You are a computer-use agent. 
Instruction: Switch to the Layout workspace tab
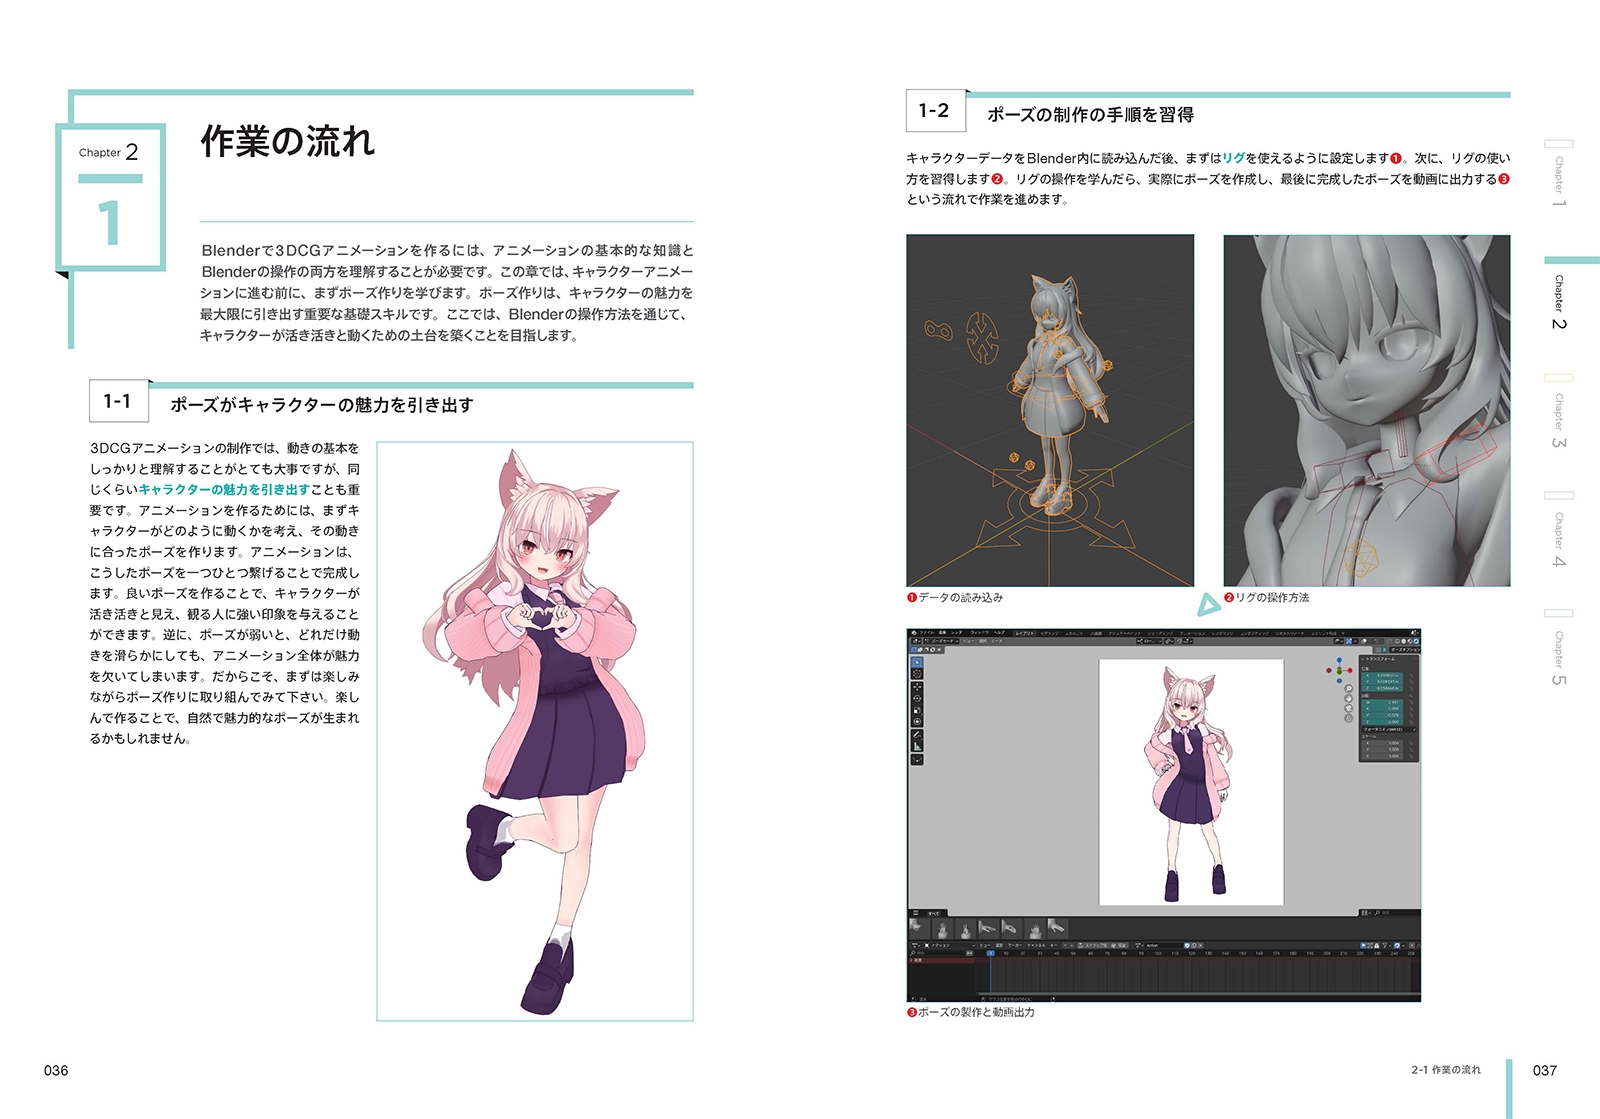tap(1024, 632)
